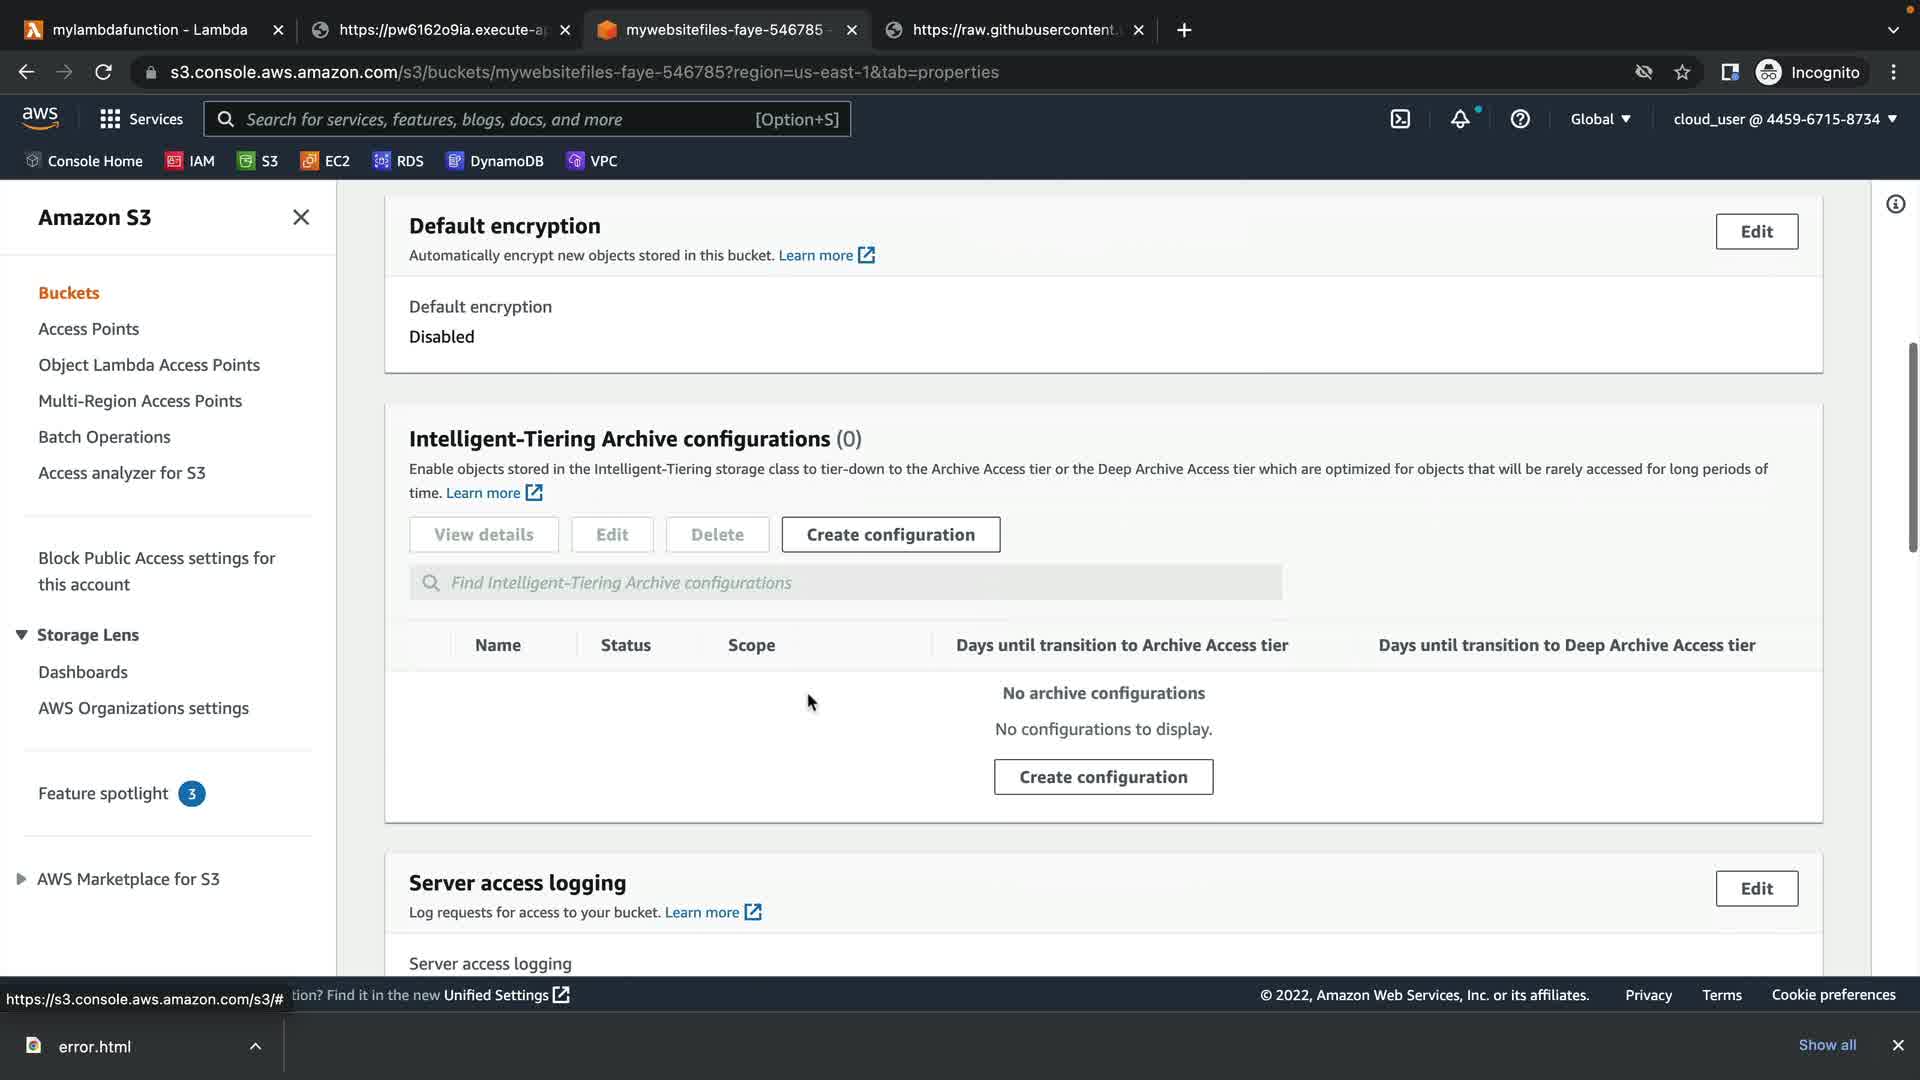1920x1080 pixels.
Task: Switch to the mylambdafunction Lambda tab
Action: pos(150,30)
